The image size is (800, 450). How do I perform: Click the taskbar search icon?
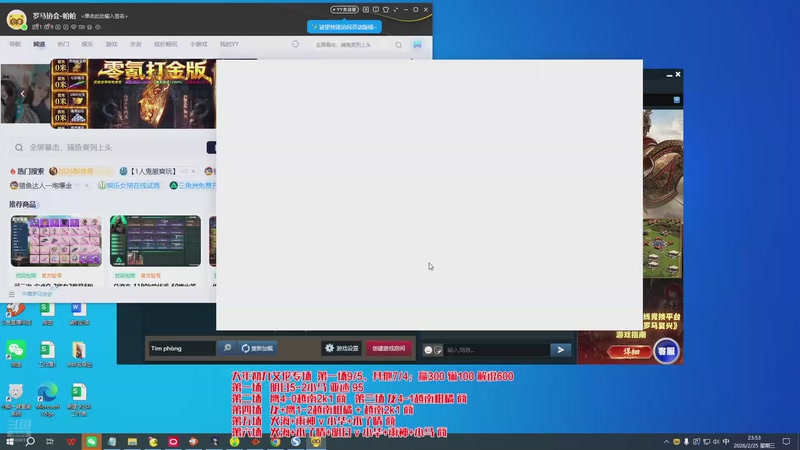click(30, 442)
